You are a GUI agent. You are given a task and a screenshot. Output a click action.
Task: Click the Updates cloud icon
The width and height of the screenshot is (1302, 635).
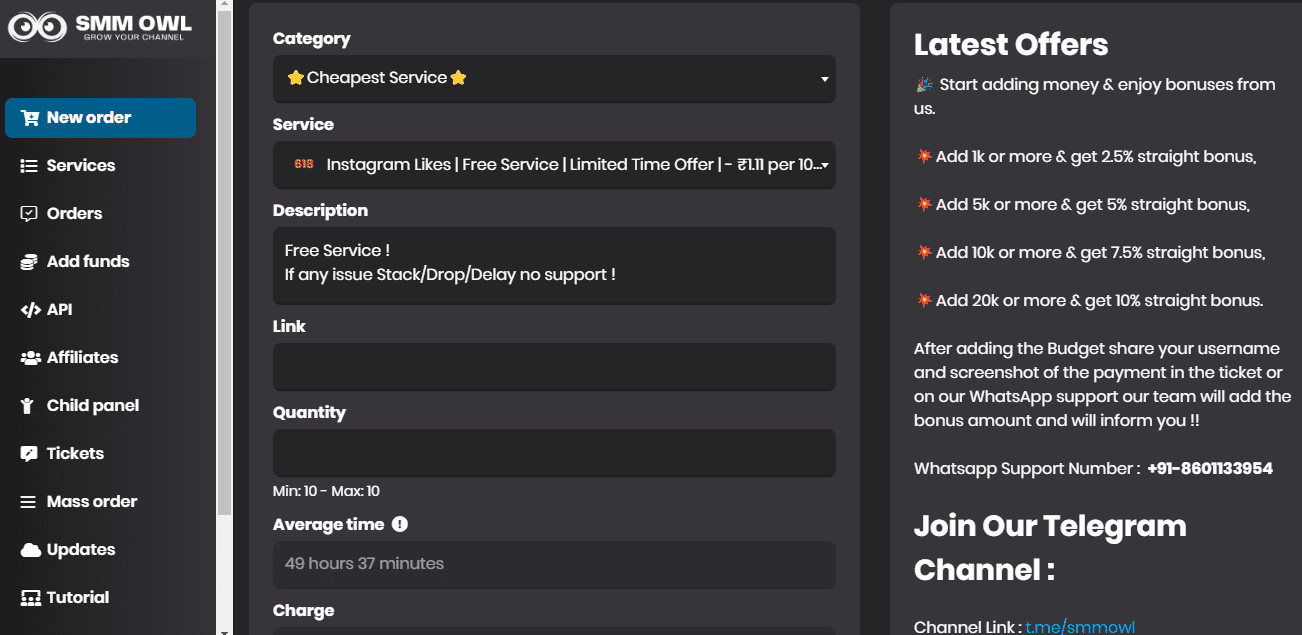30,550
